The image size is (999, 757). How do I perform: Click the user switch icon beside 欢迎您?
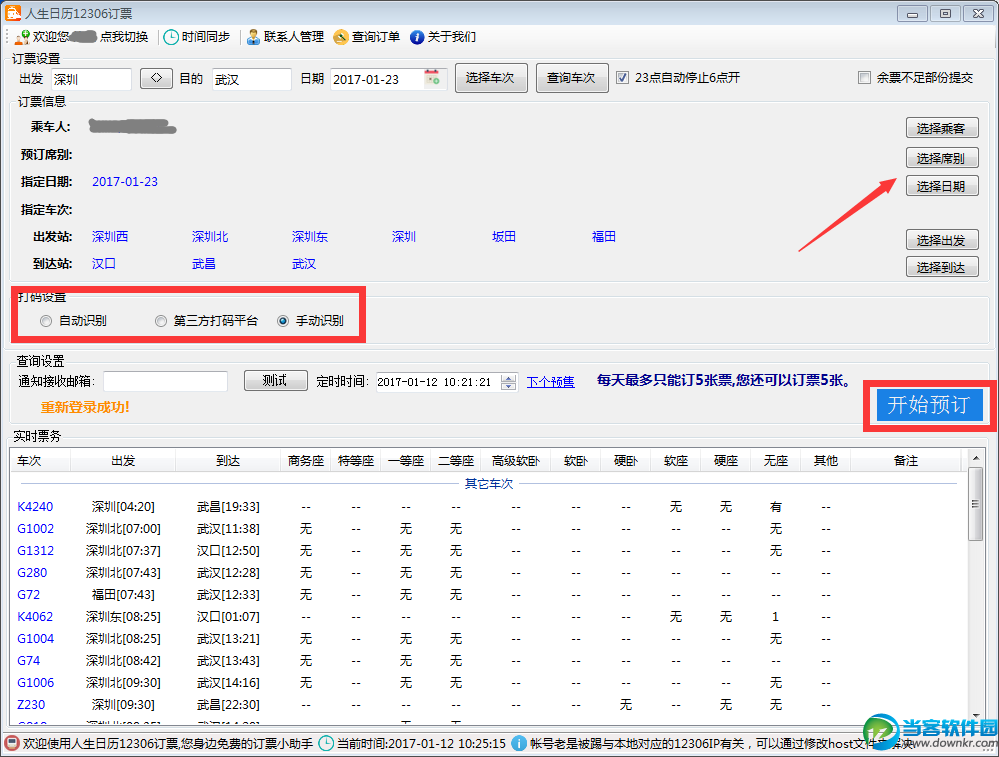(x=22, y=37)
